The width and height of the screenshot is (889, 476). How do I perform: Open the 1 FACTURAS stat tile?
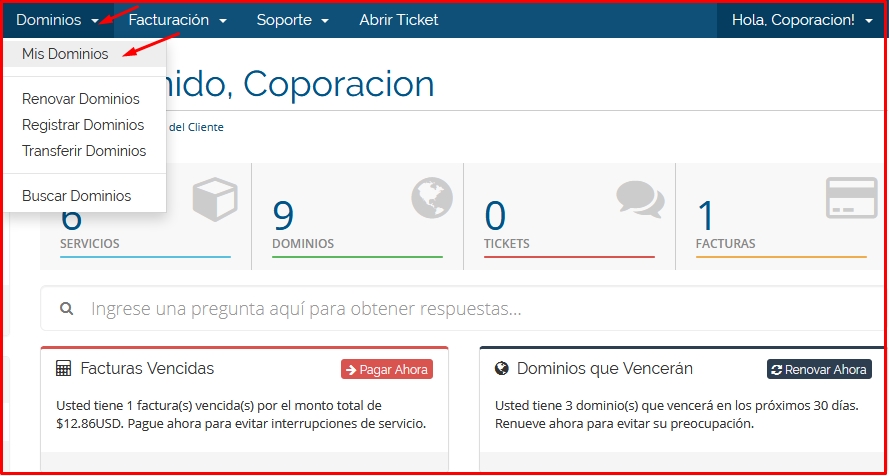[x=781, y=216]
